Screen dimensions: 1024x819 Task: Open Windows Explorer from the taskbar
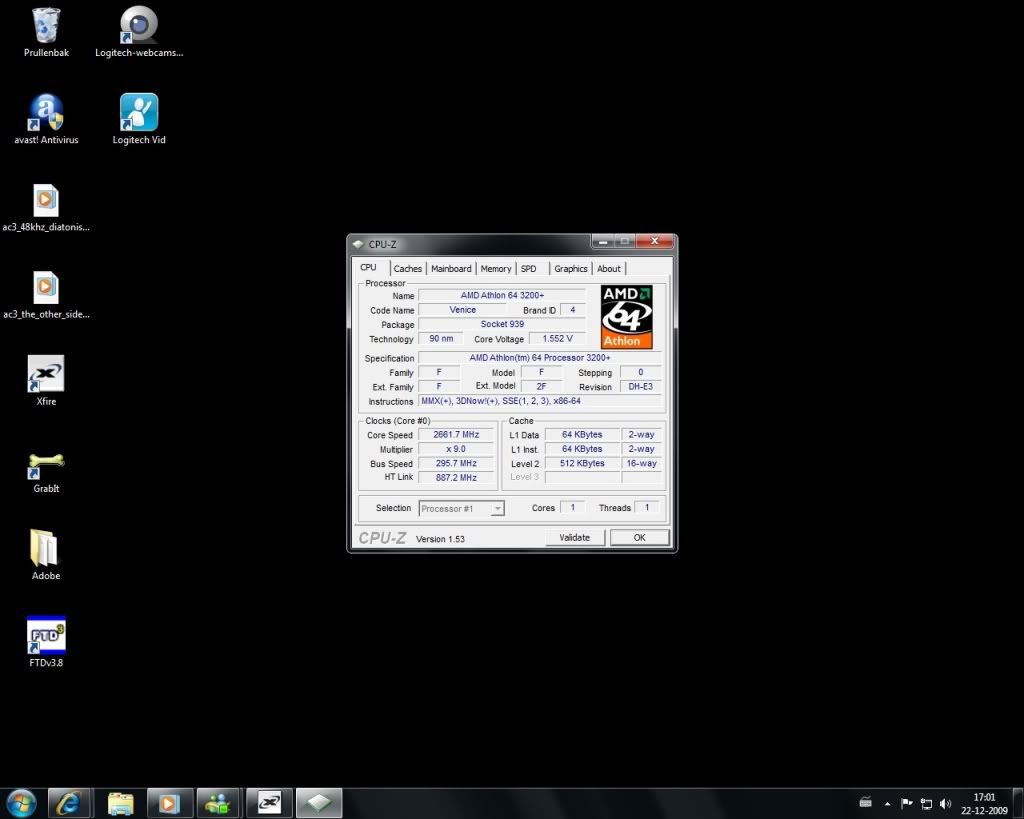120,803
